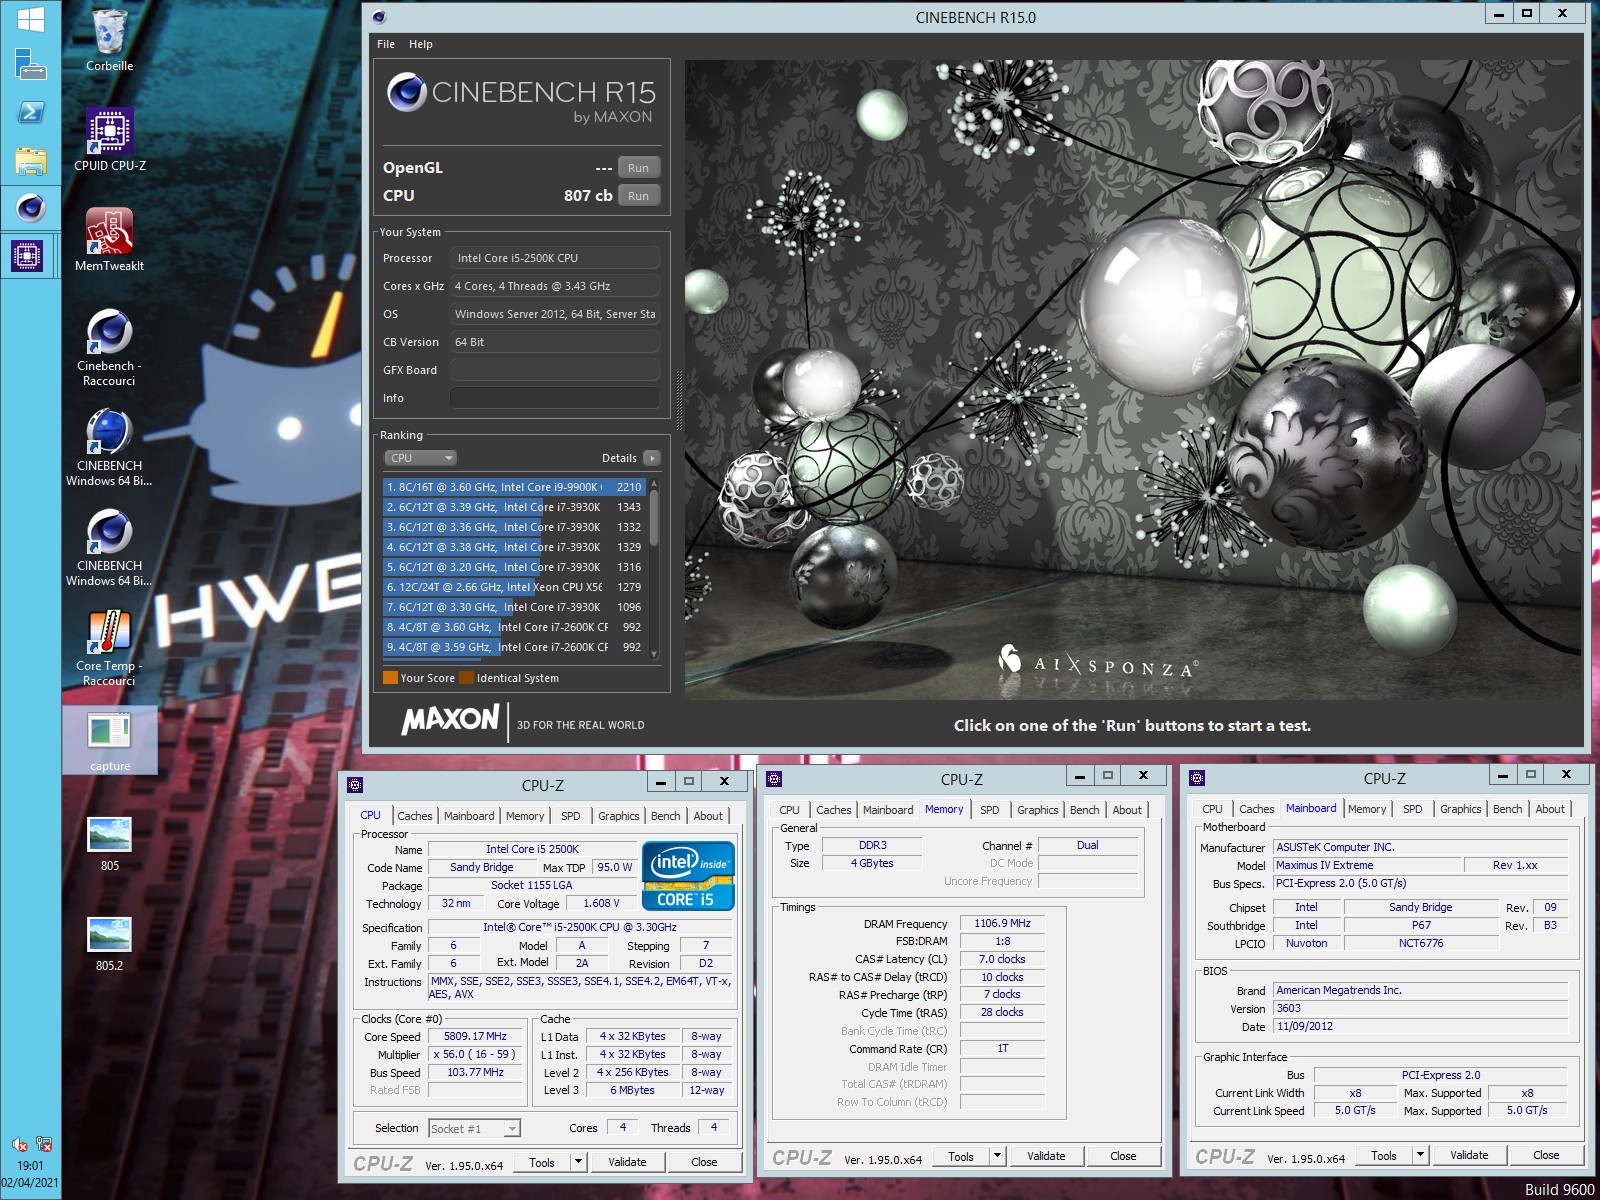Expand ranking Details arrow
The width and height of the screenshot is (1600, 1200).
(x=652, y=458)
